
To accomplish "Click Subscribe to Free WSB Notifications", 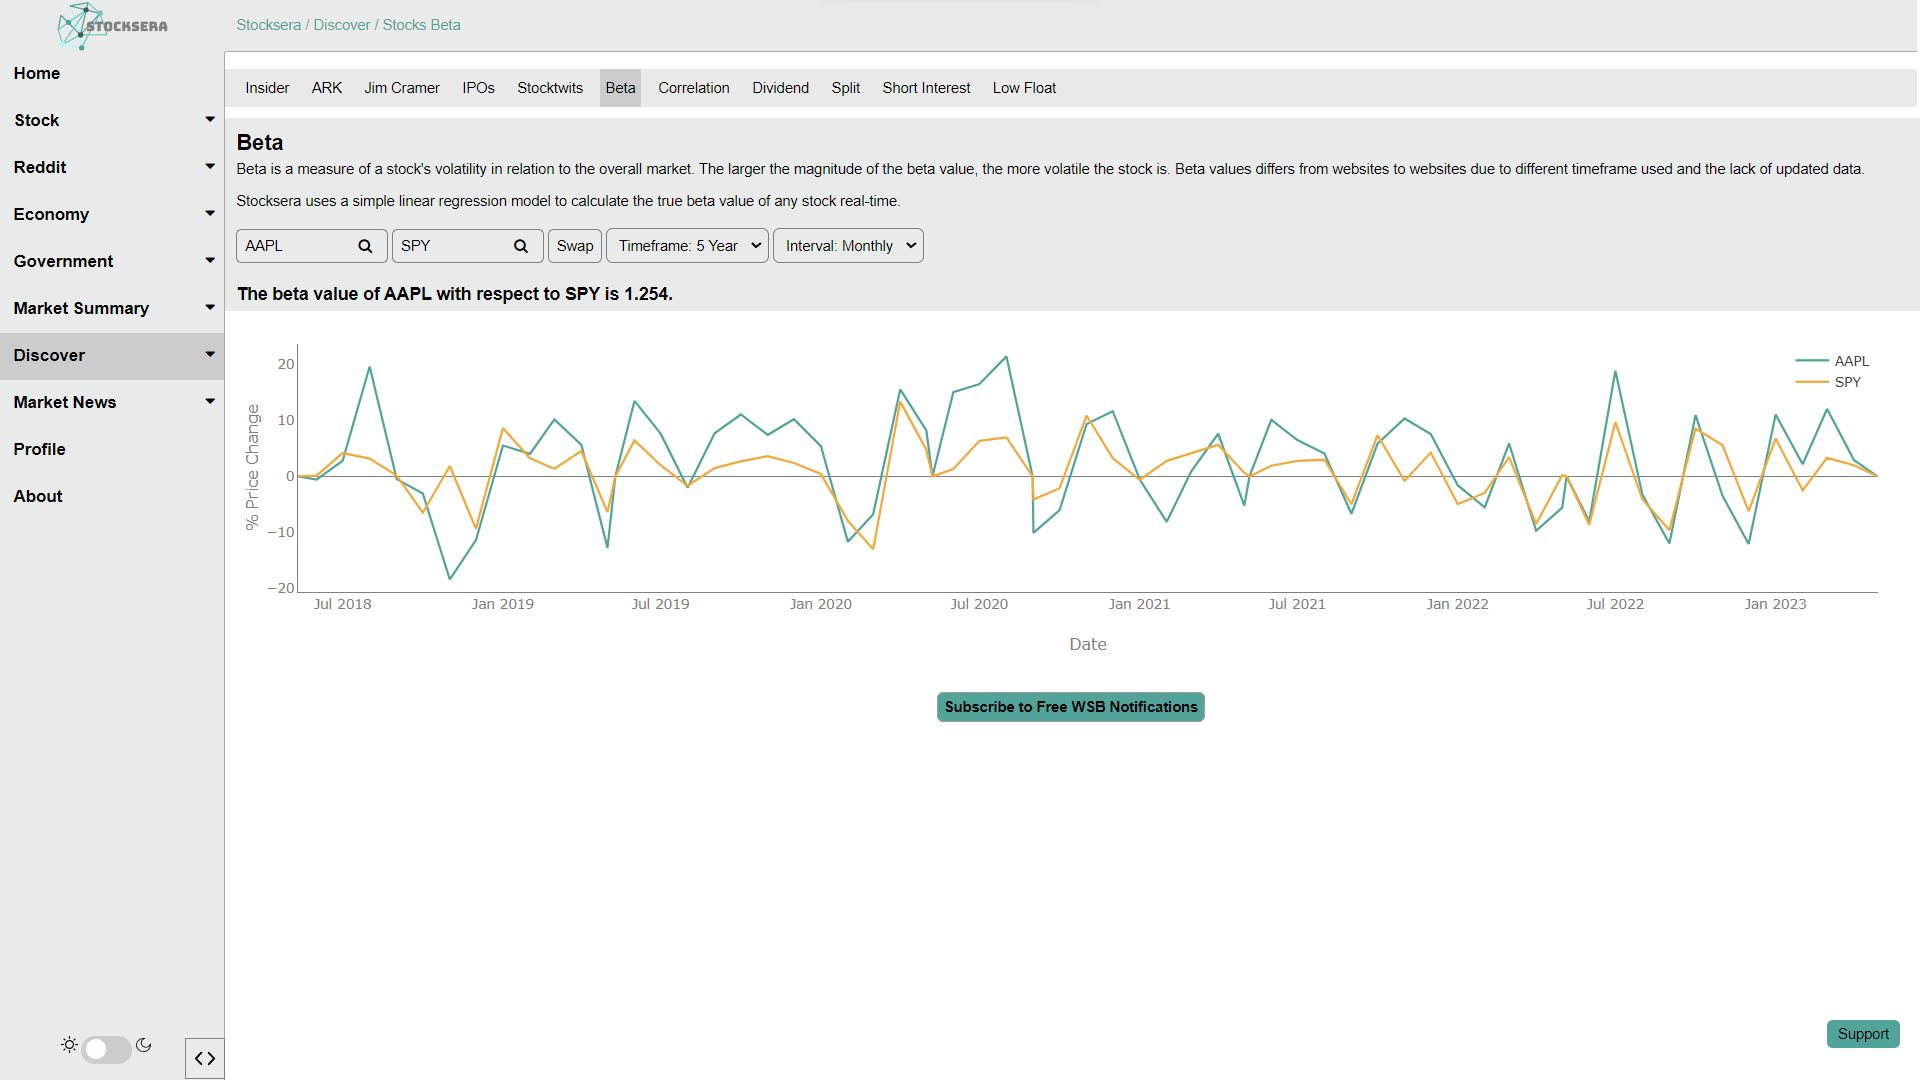I will pyautogui.click(x=1070, y=707).
